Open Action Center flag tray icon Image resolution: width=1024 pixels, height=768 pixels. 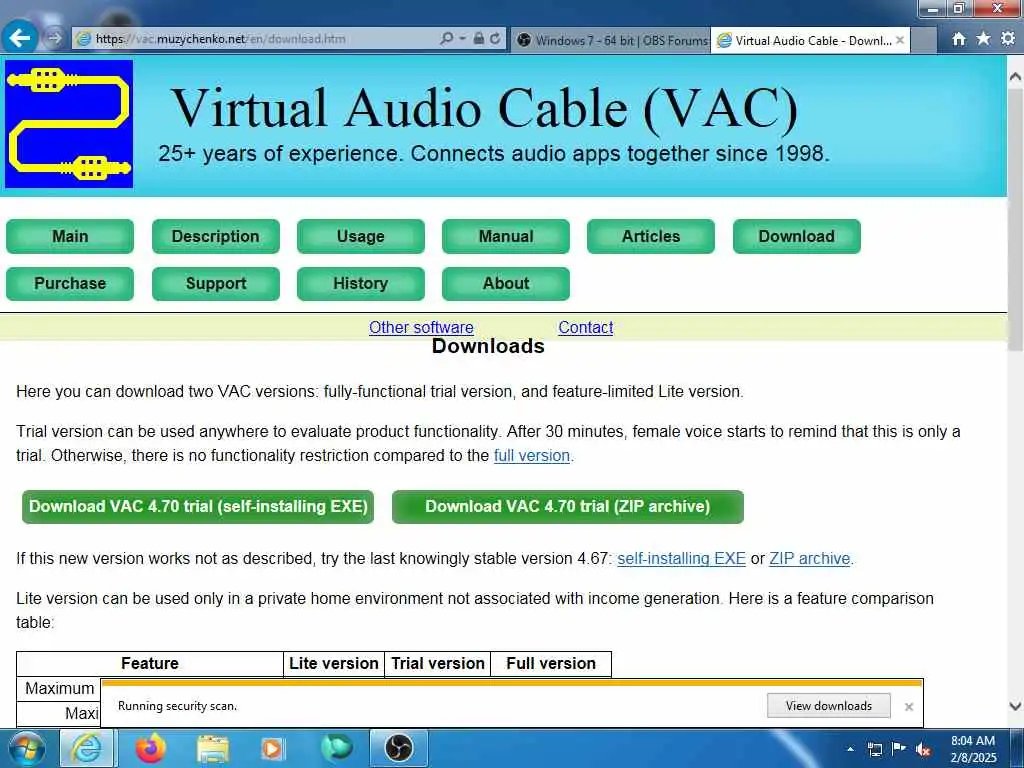coord(899,748)
